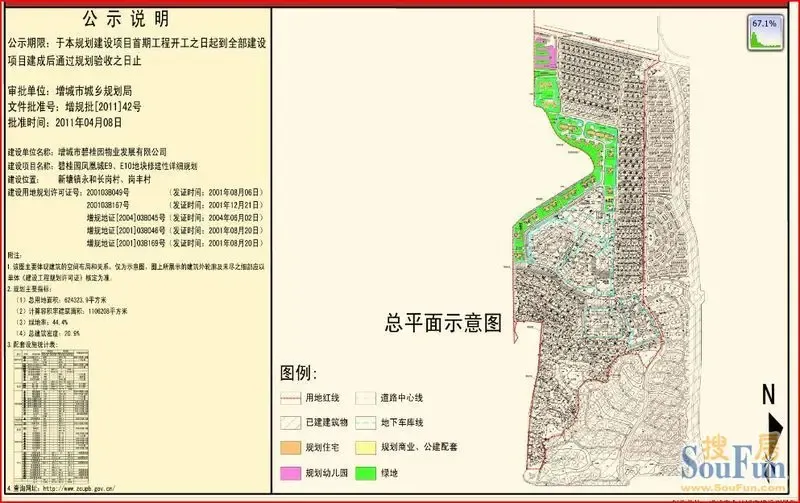The width and height of the screenshot is (800, 503).
Task: Click the 总平面示意图 map title
Action: coord(443,324)
